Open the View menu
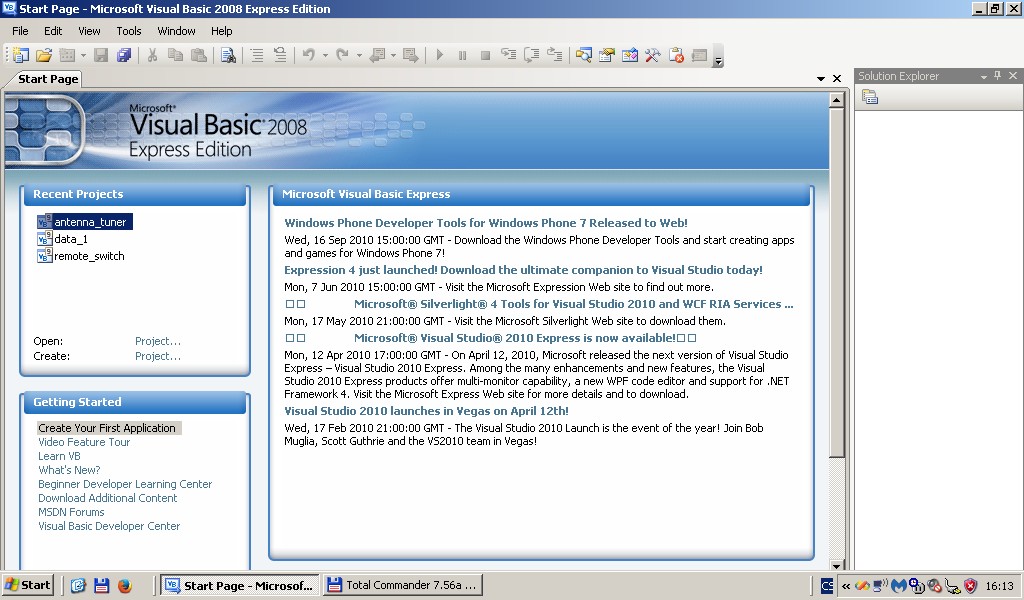Image resolution: width=1024 pixels, height=600 pixels. click(x=89, y=31)
